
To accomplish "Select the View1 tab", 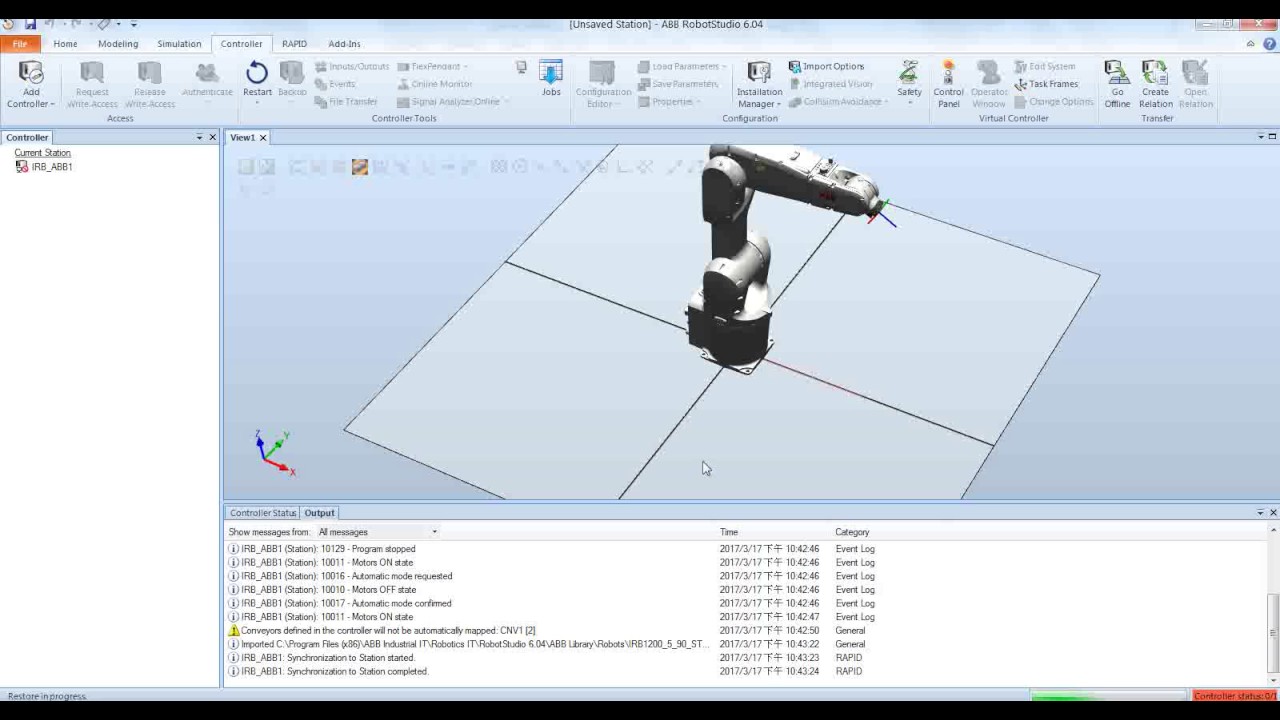I will click(x=243, y=137).
